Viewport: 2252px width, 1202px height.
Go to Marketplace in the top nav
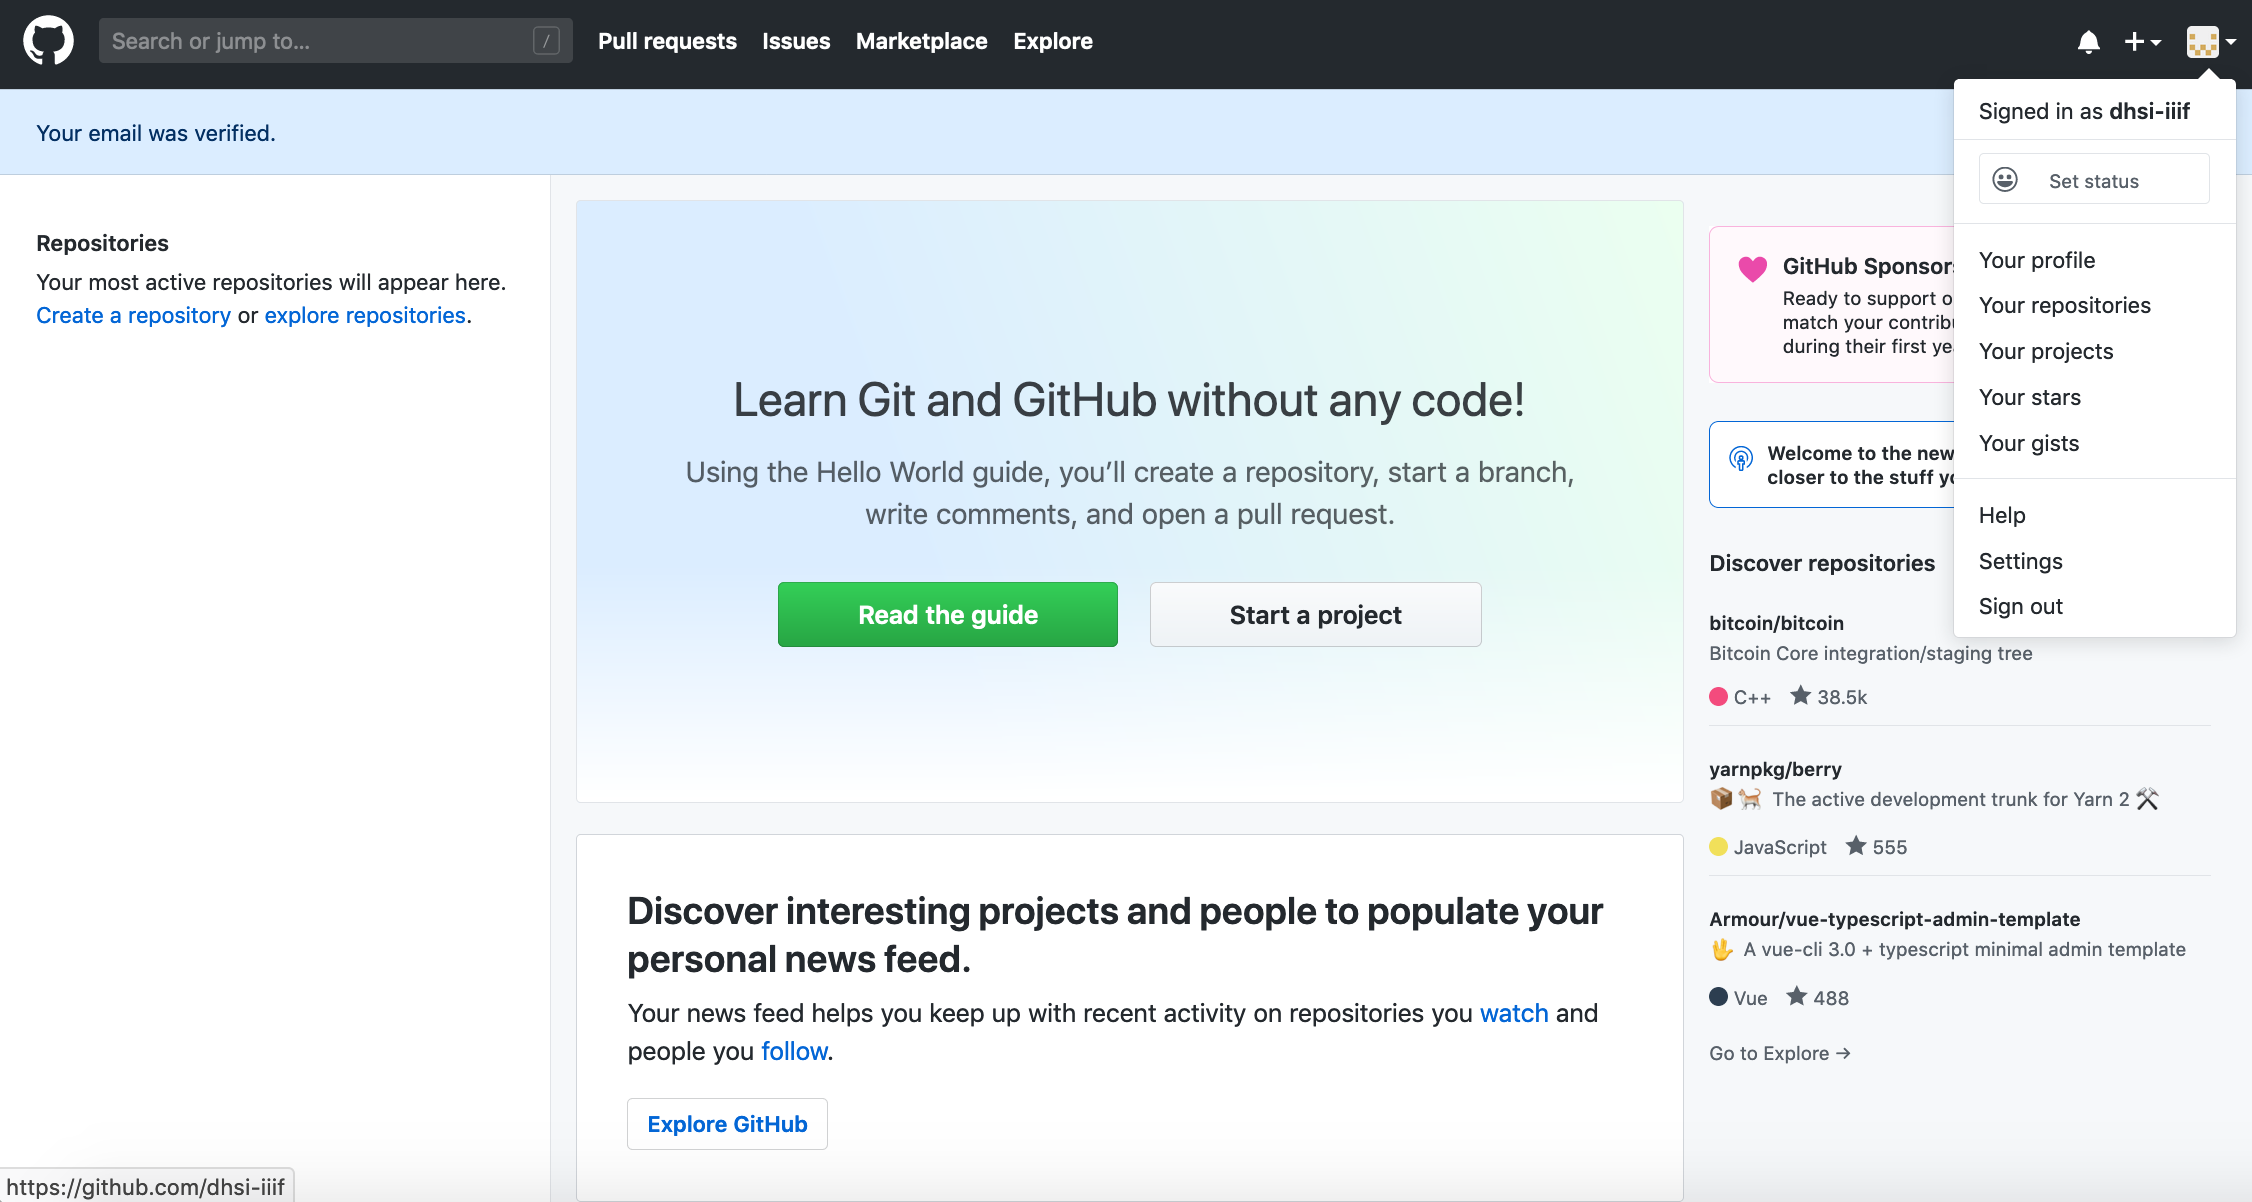[x=921, y=41]
